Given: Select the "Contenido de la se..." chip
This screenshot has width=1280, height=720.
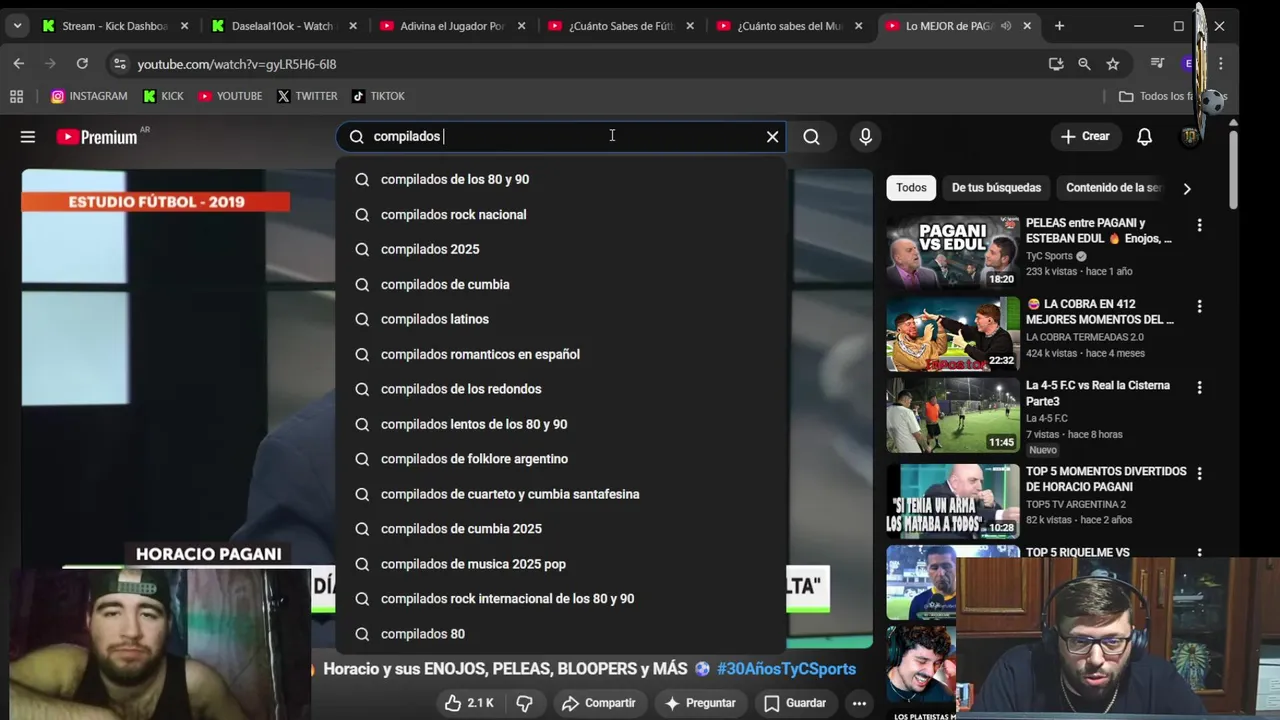Looking at the screenshot, I should (x=1114, y=188).
